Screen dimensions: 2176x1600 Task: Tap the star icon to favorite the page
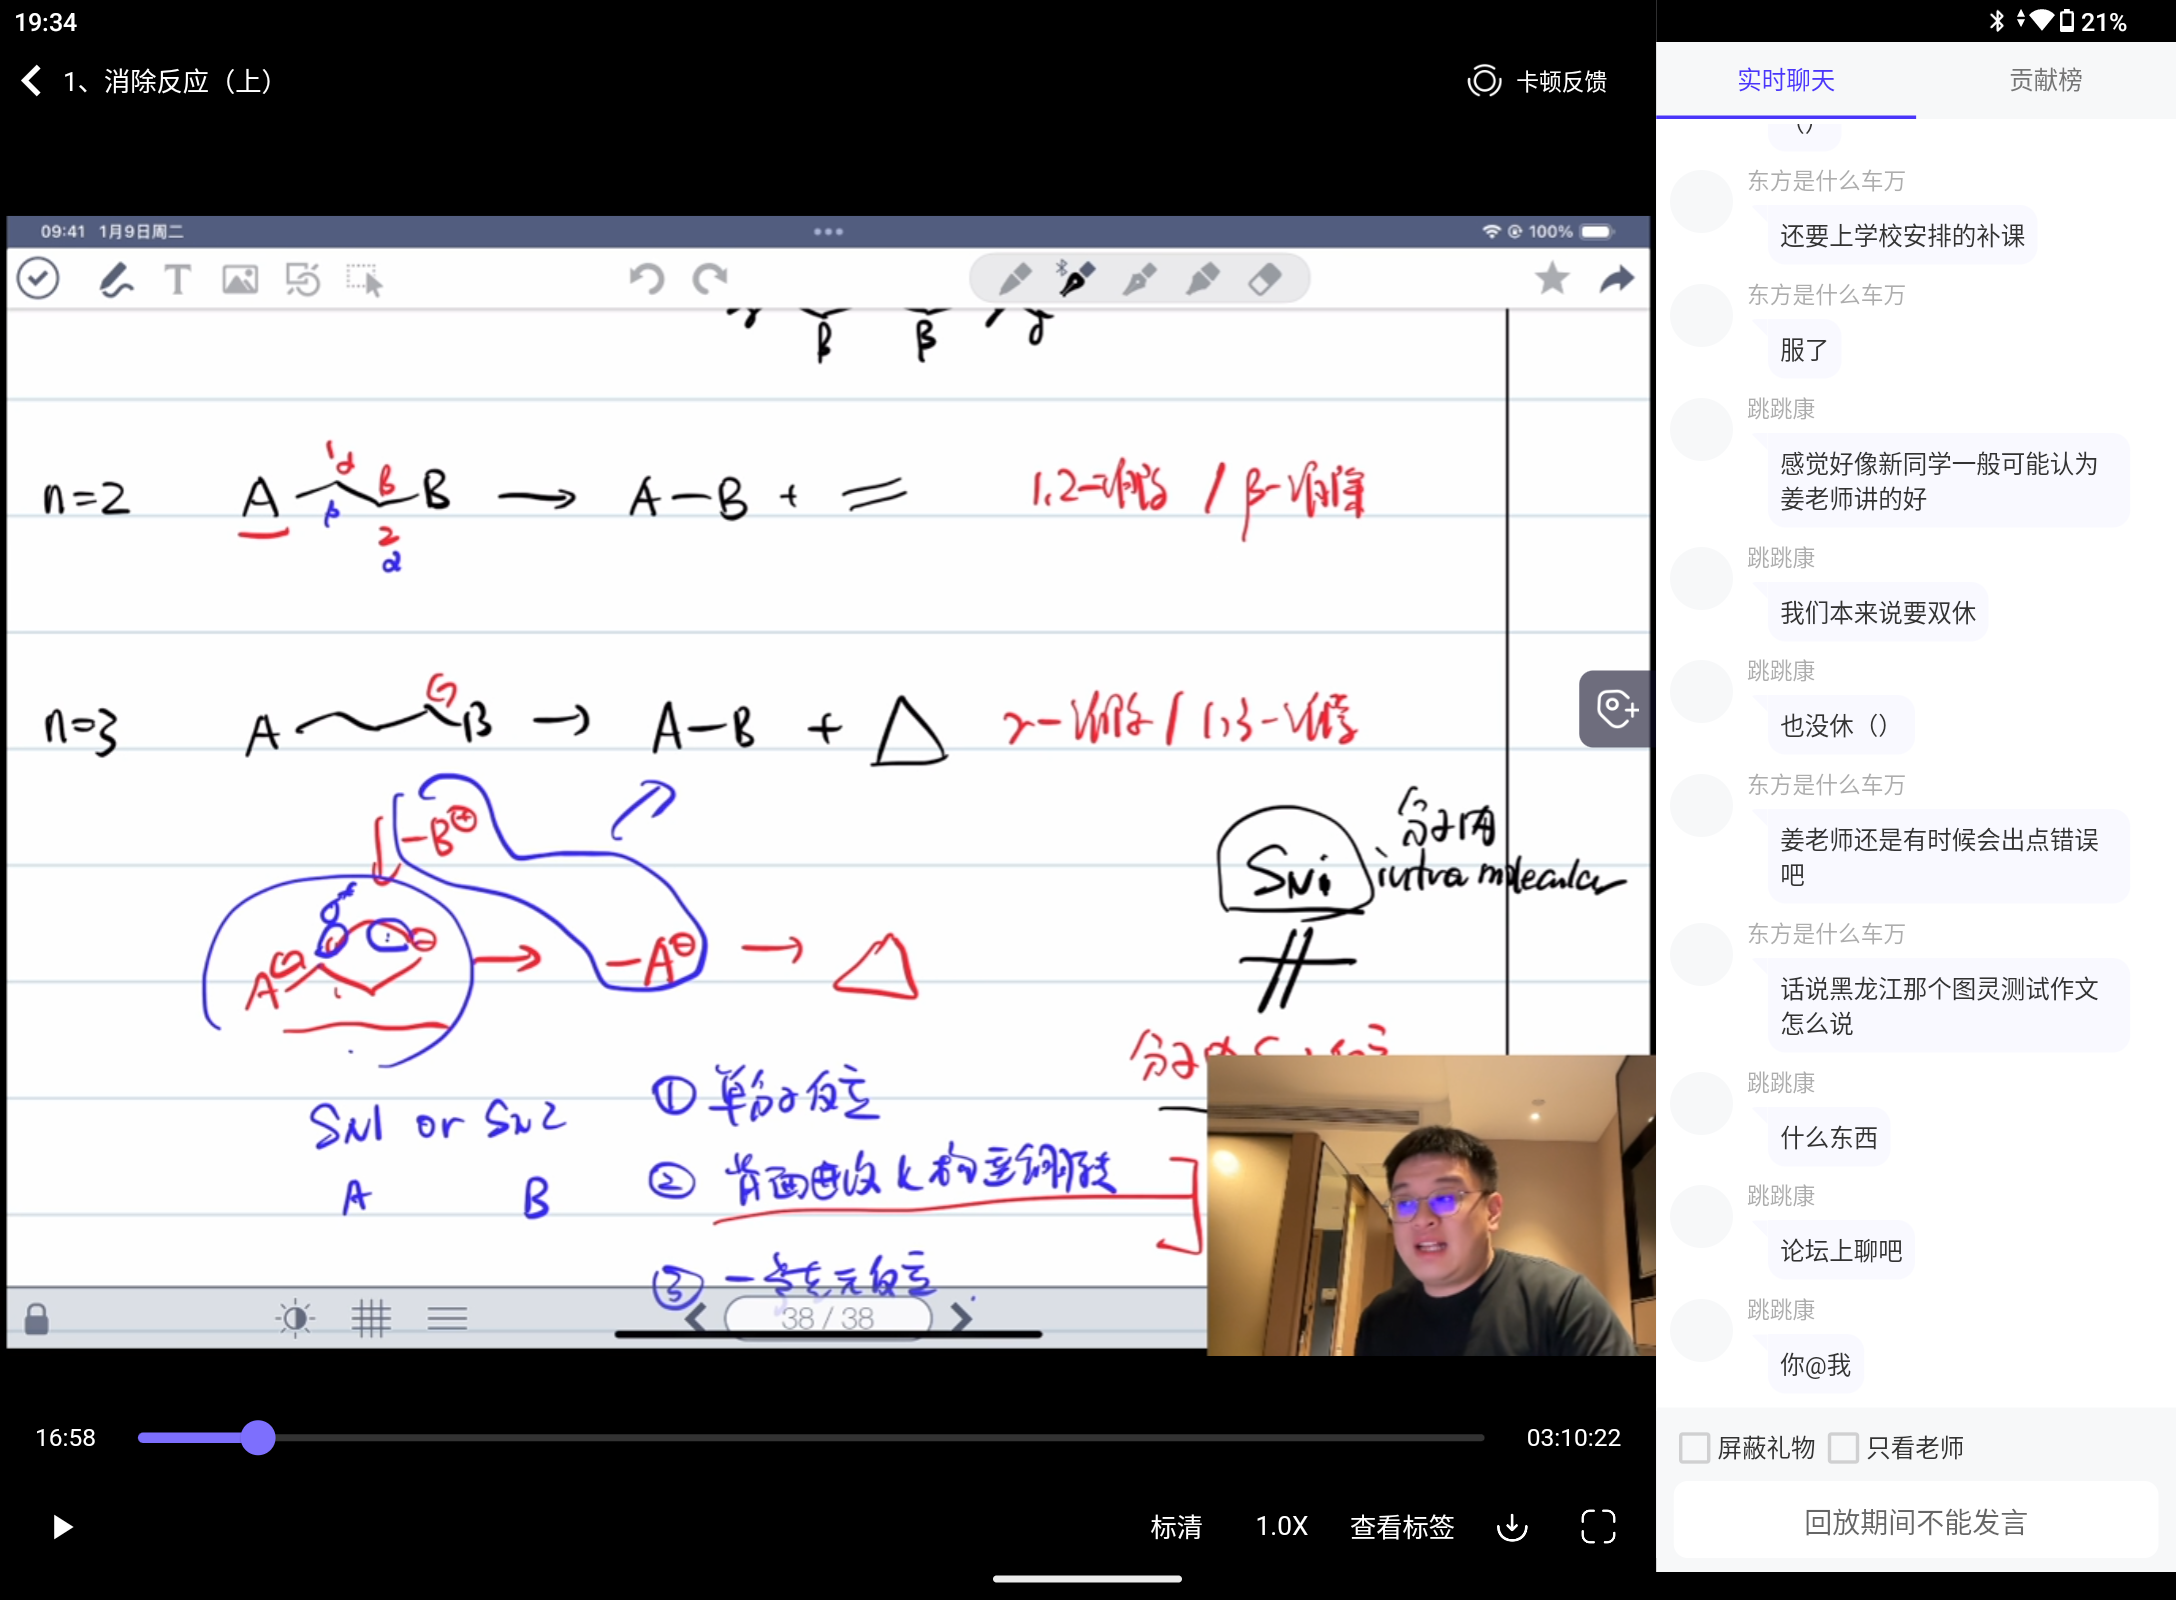(x=1552, y=280)
